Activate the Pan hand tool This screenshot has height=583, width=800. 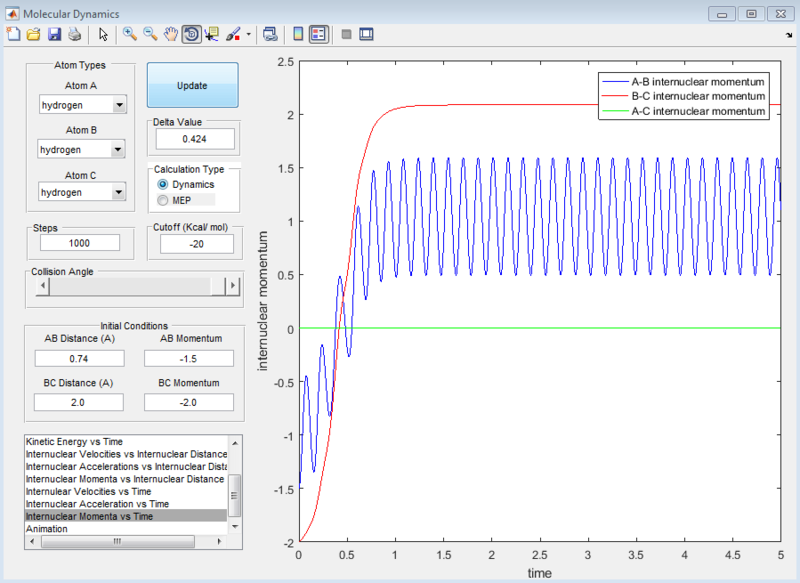click(171, 34)
